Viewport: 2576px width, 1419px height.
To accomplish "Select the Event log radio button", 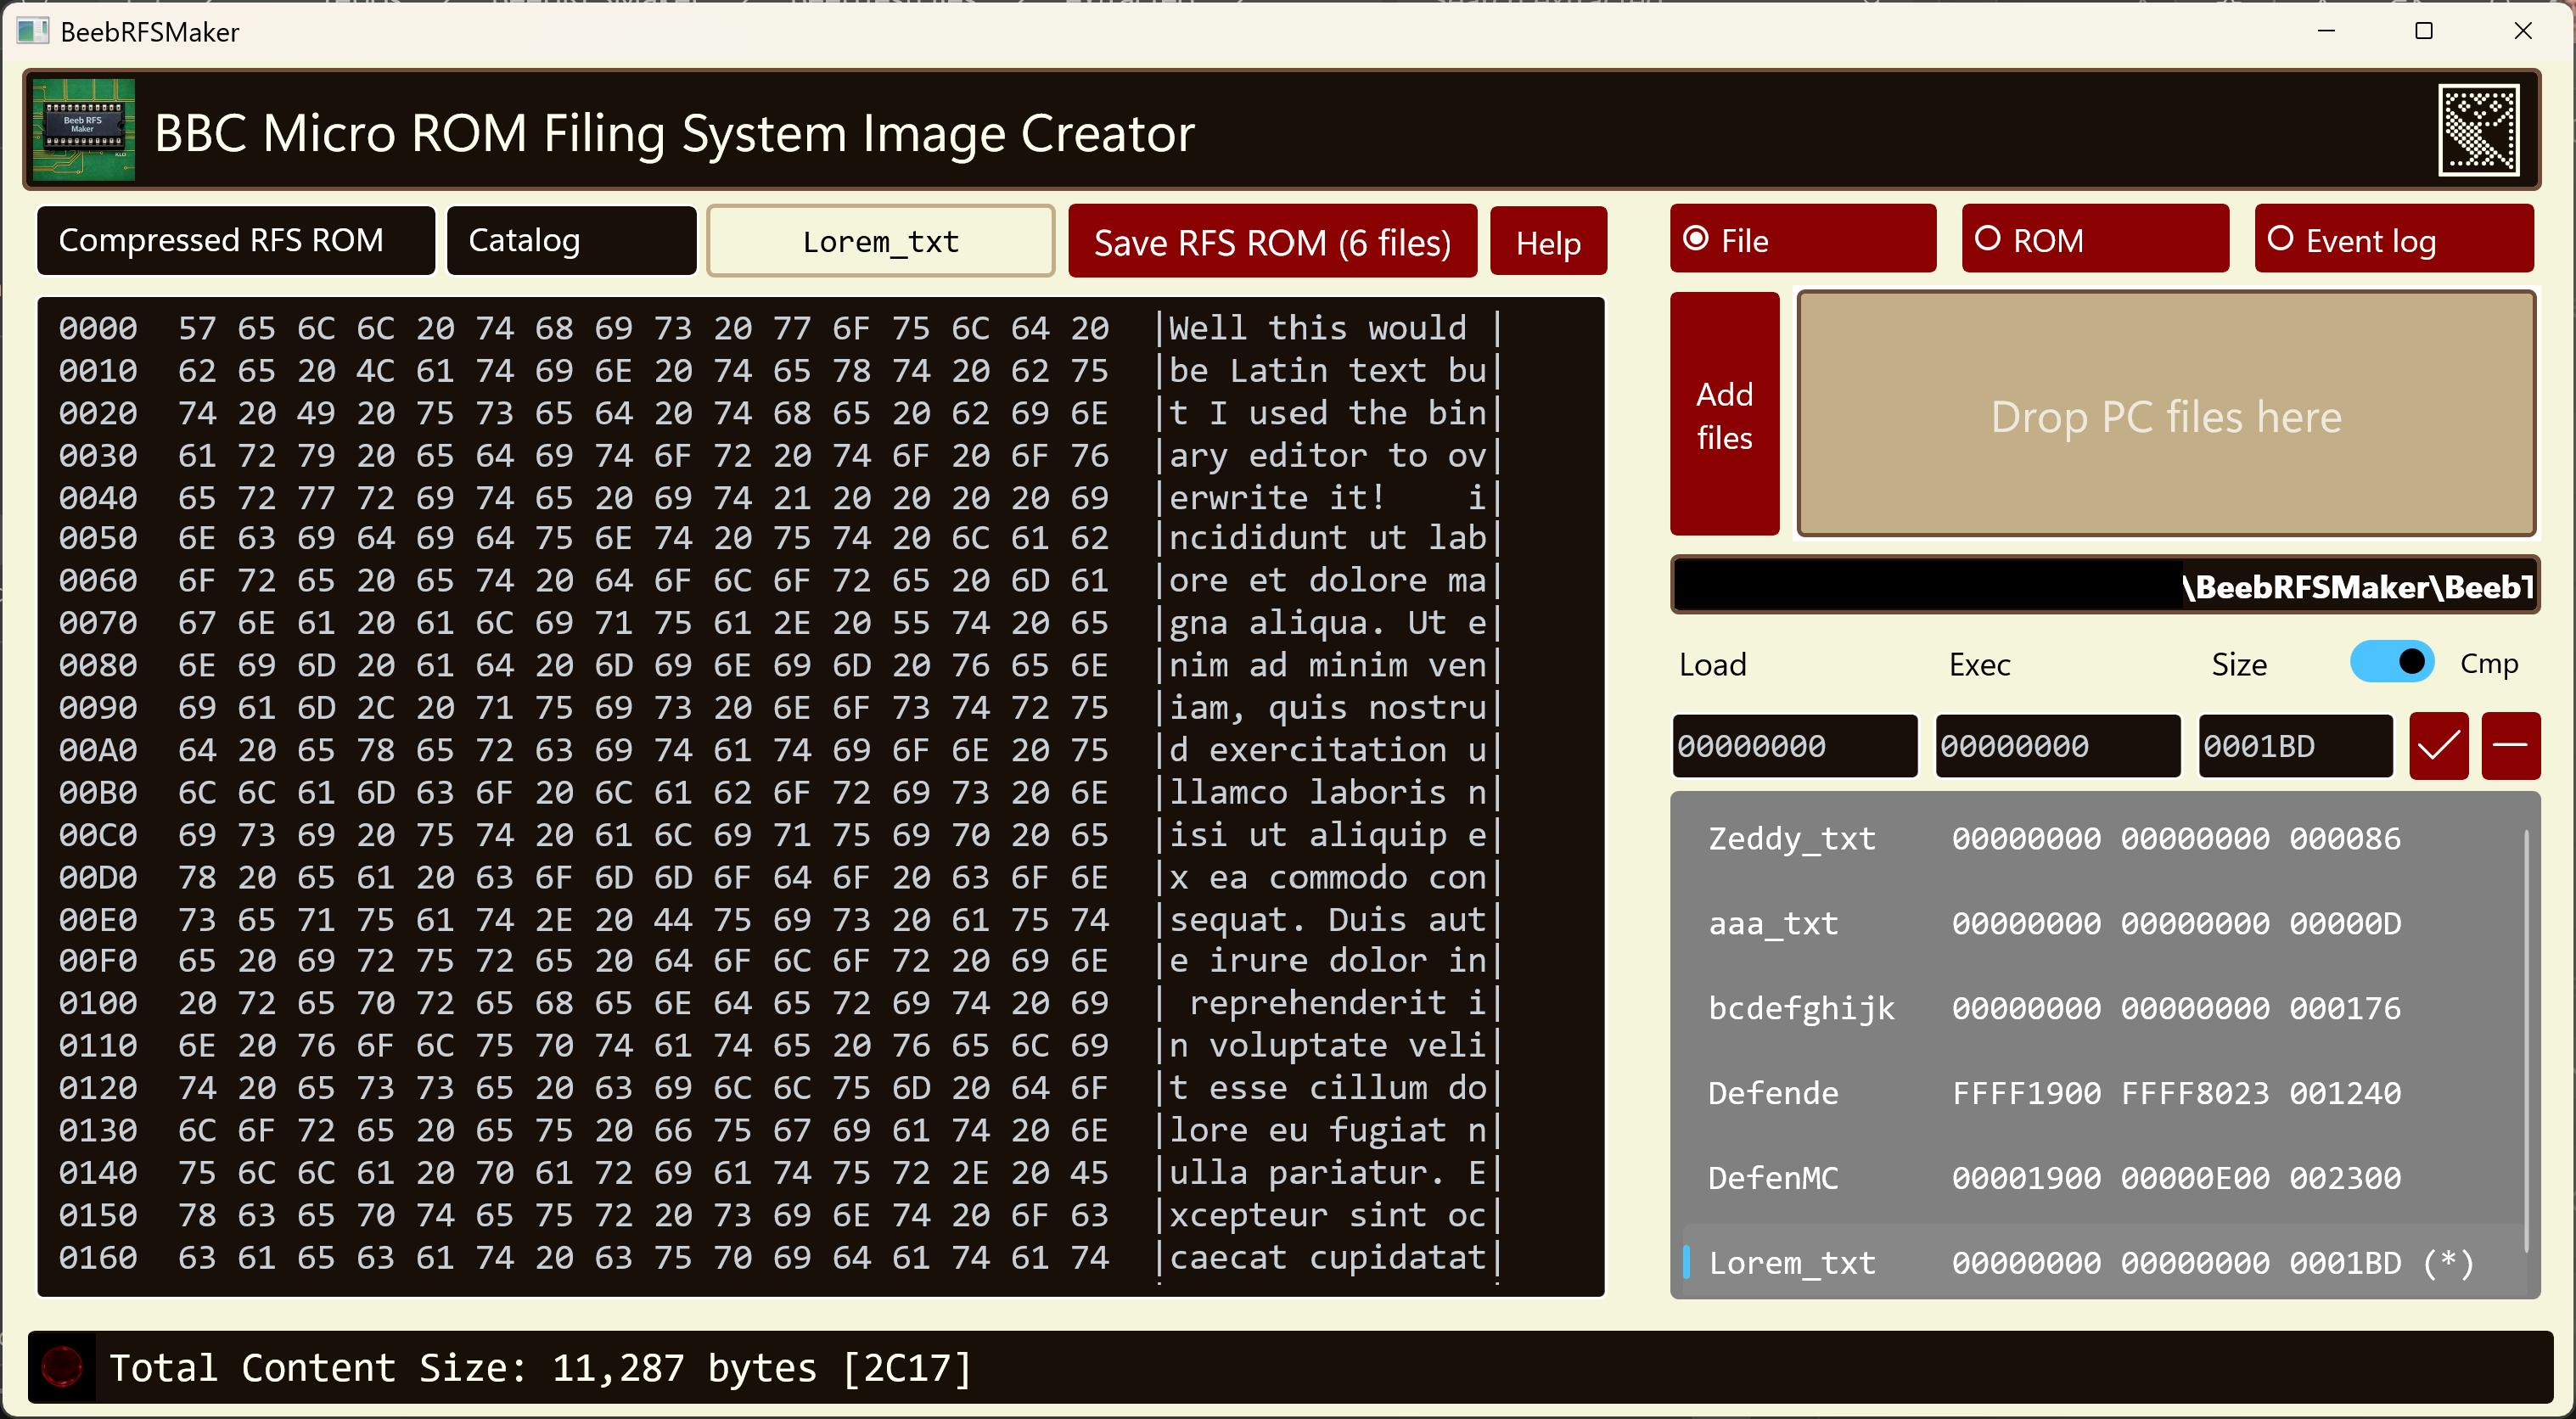I will tap(2394, 239).
